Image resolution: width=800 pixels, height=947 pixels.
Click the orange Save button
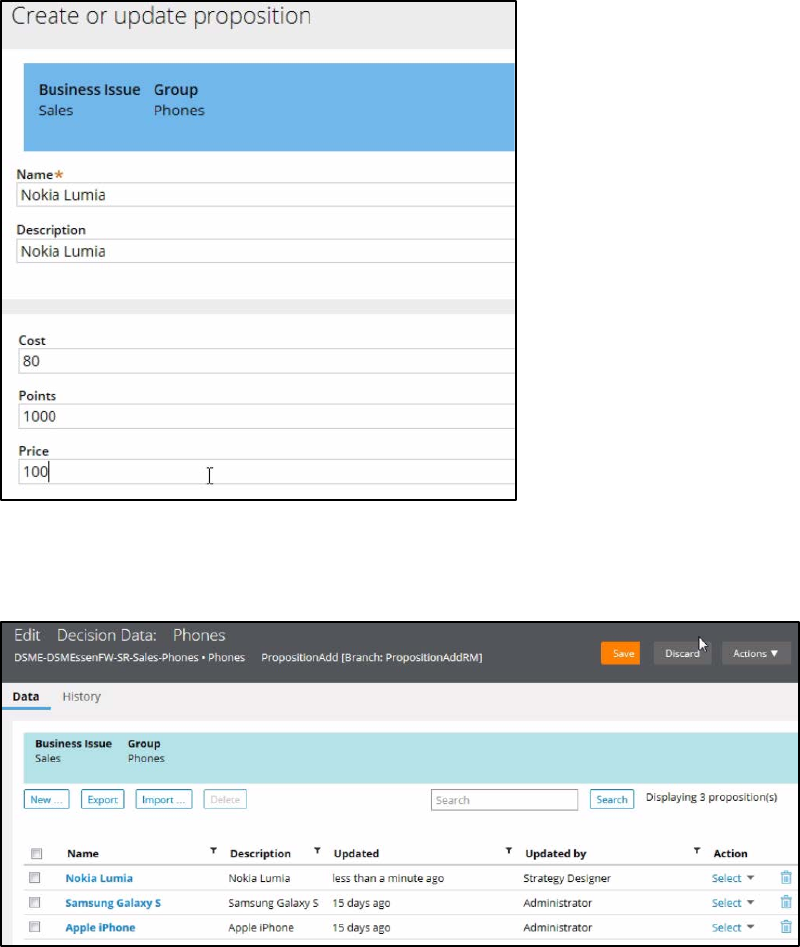pos(621,653)
